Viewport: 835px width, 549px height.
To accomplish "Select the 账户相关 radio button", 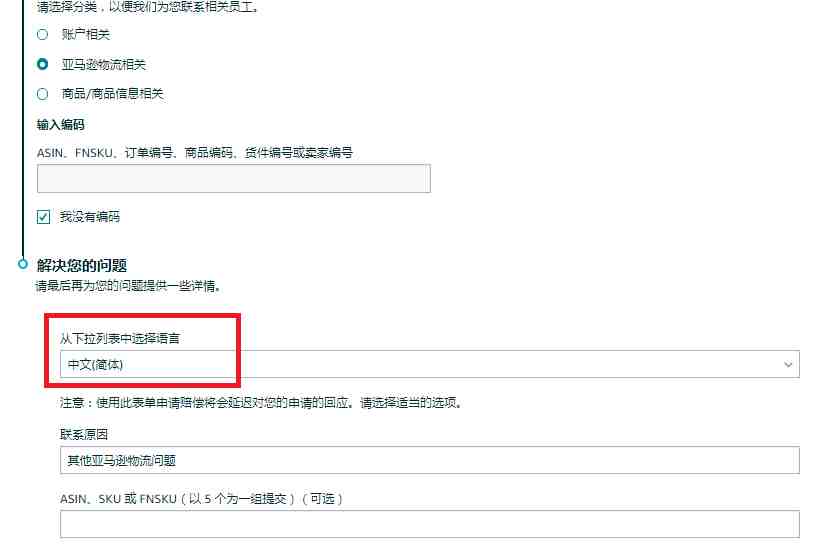I will (x=43, y=35).
